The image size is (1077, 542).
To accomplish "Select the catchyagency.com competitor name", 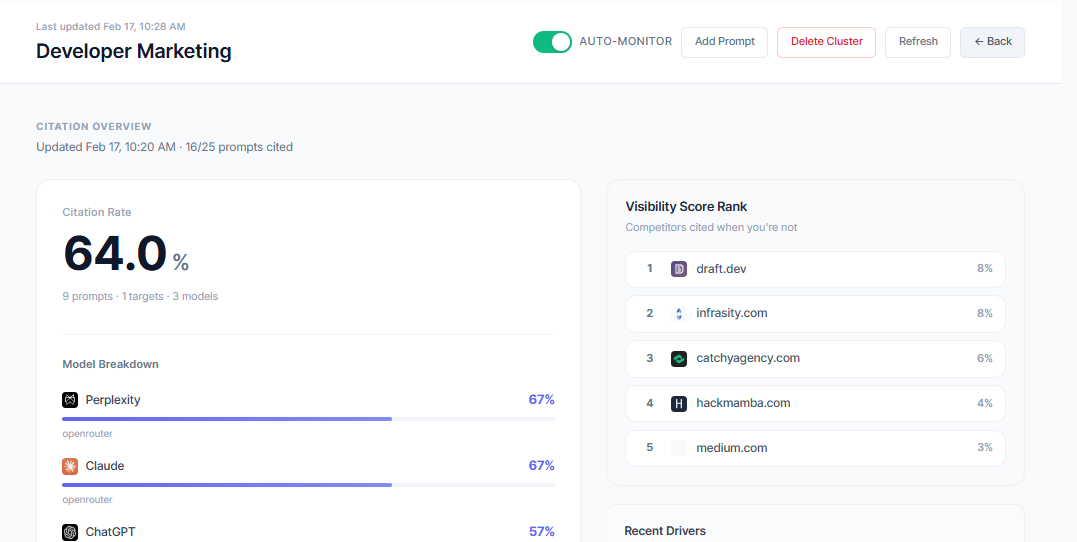I will 748,358.
